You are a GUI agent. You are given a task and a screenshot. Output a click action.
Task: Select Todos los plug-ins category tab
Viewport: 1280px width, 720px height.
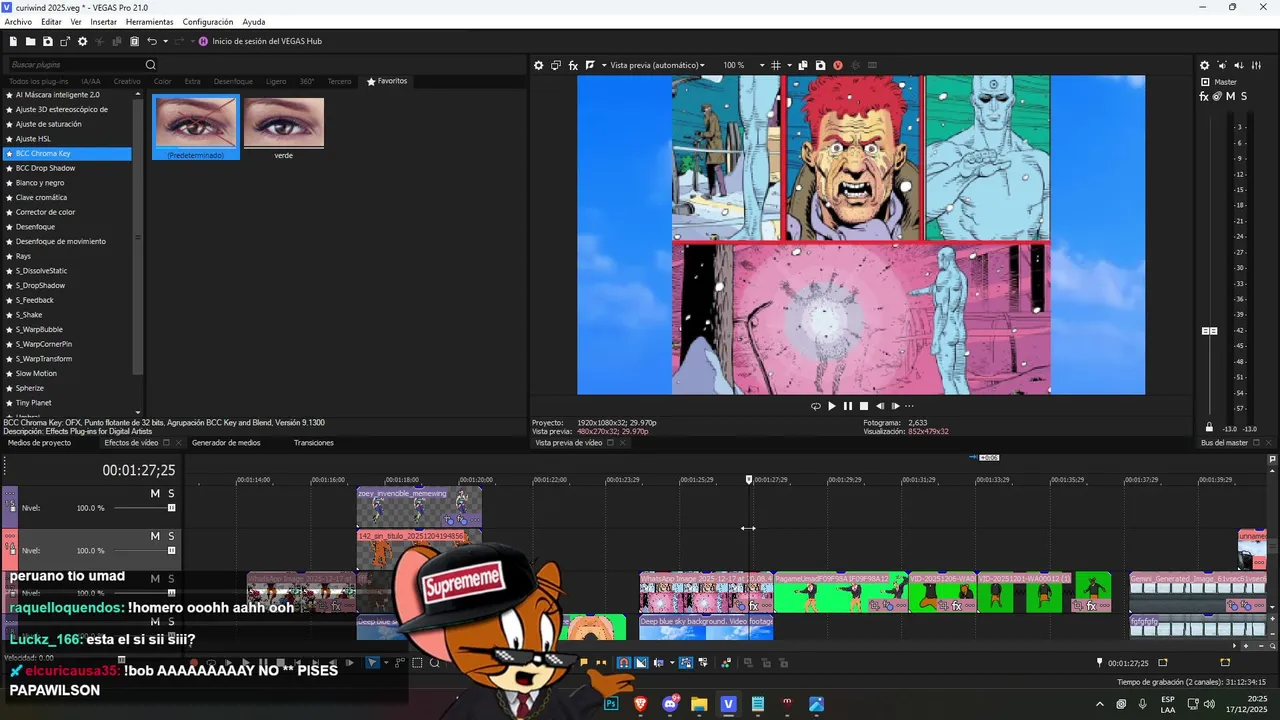[x=38, y=81]
